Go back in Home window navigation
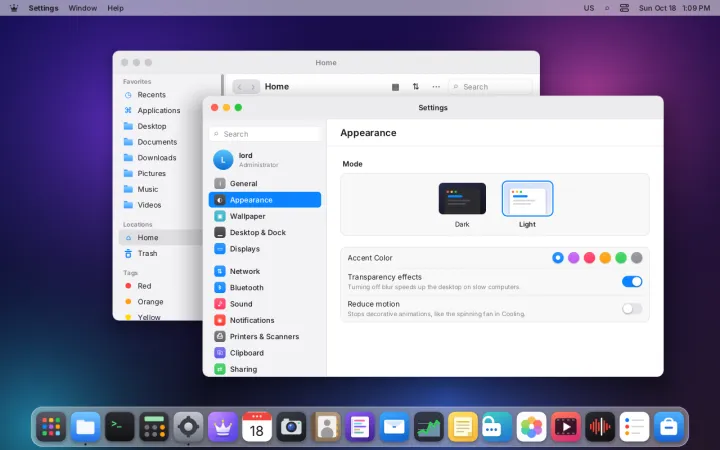720x450 pixels. click(x=239, y=87)
